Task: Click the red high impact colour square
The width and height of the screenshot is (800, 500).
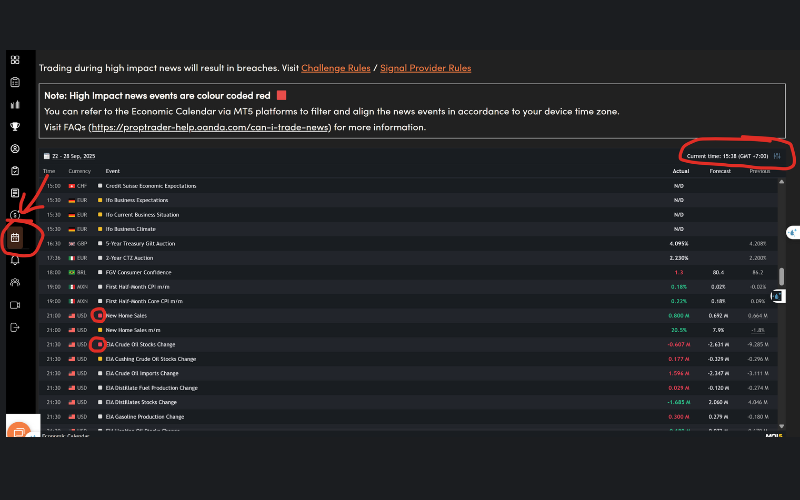Action: pyautogui.click(x=281, y=96)
